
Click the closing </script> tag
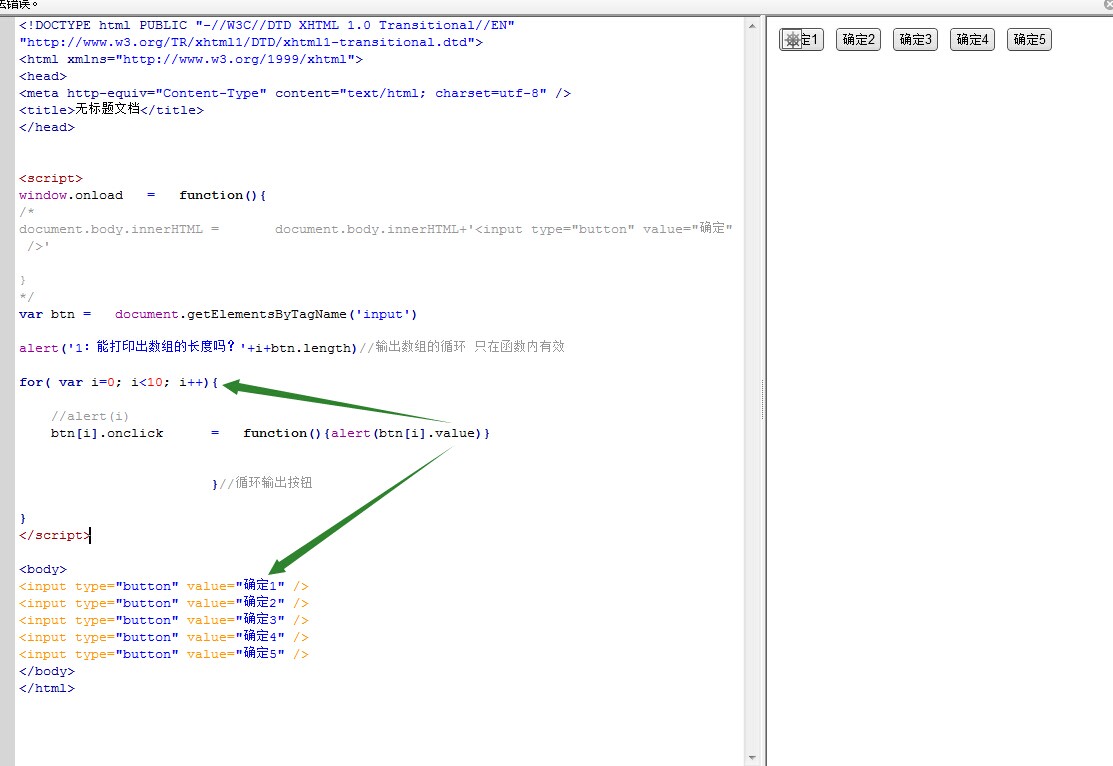coord(55,535)
